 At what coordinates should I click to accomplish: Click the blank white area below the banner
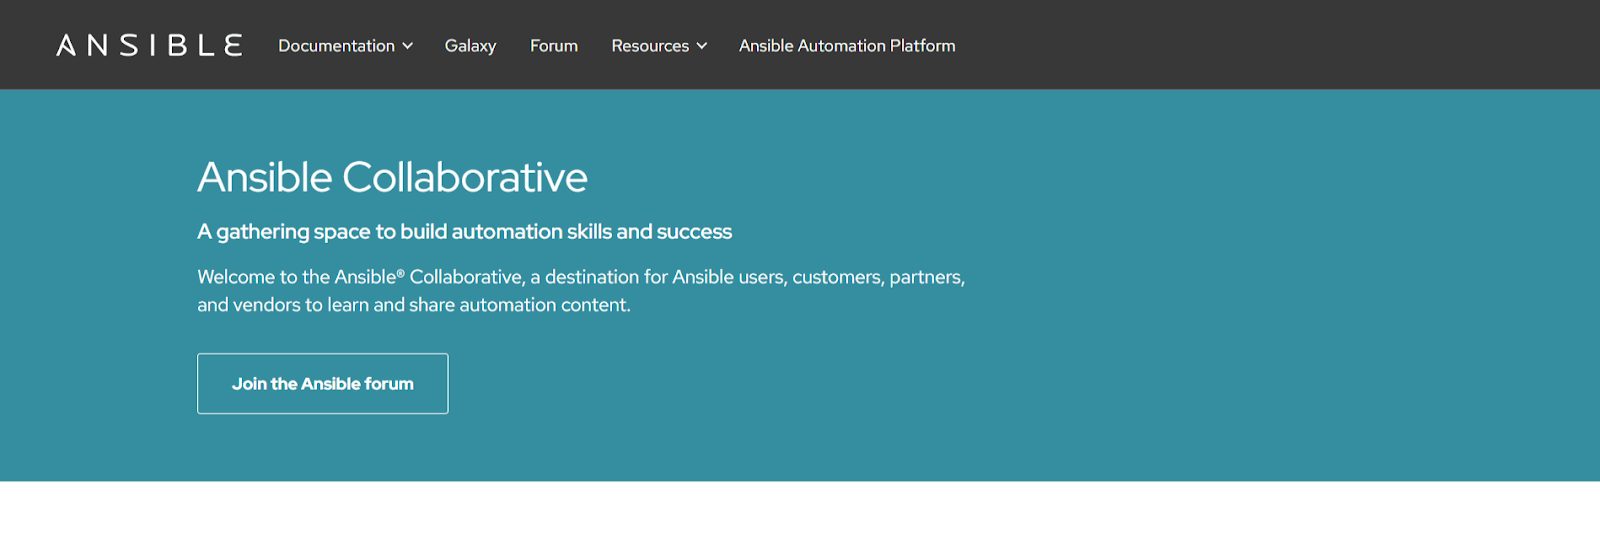click(x=800, y=516)
